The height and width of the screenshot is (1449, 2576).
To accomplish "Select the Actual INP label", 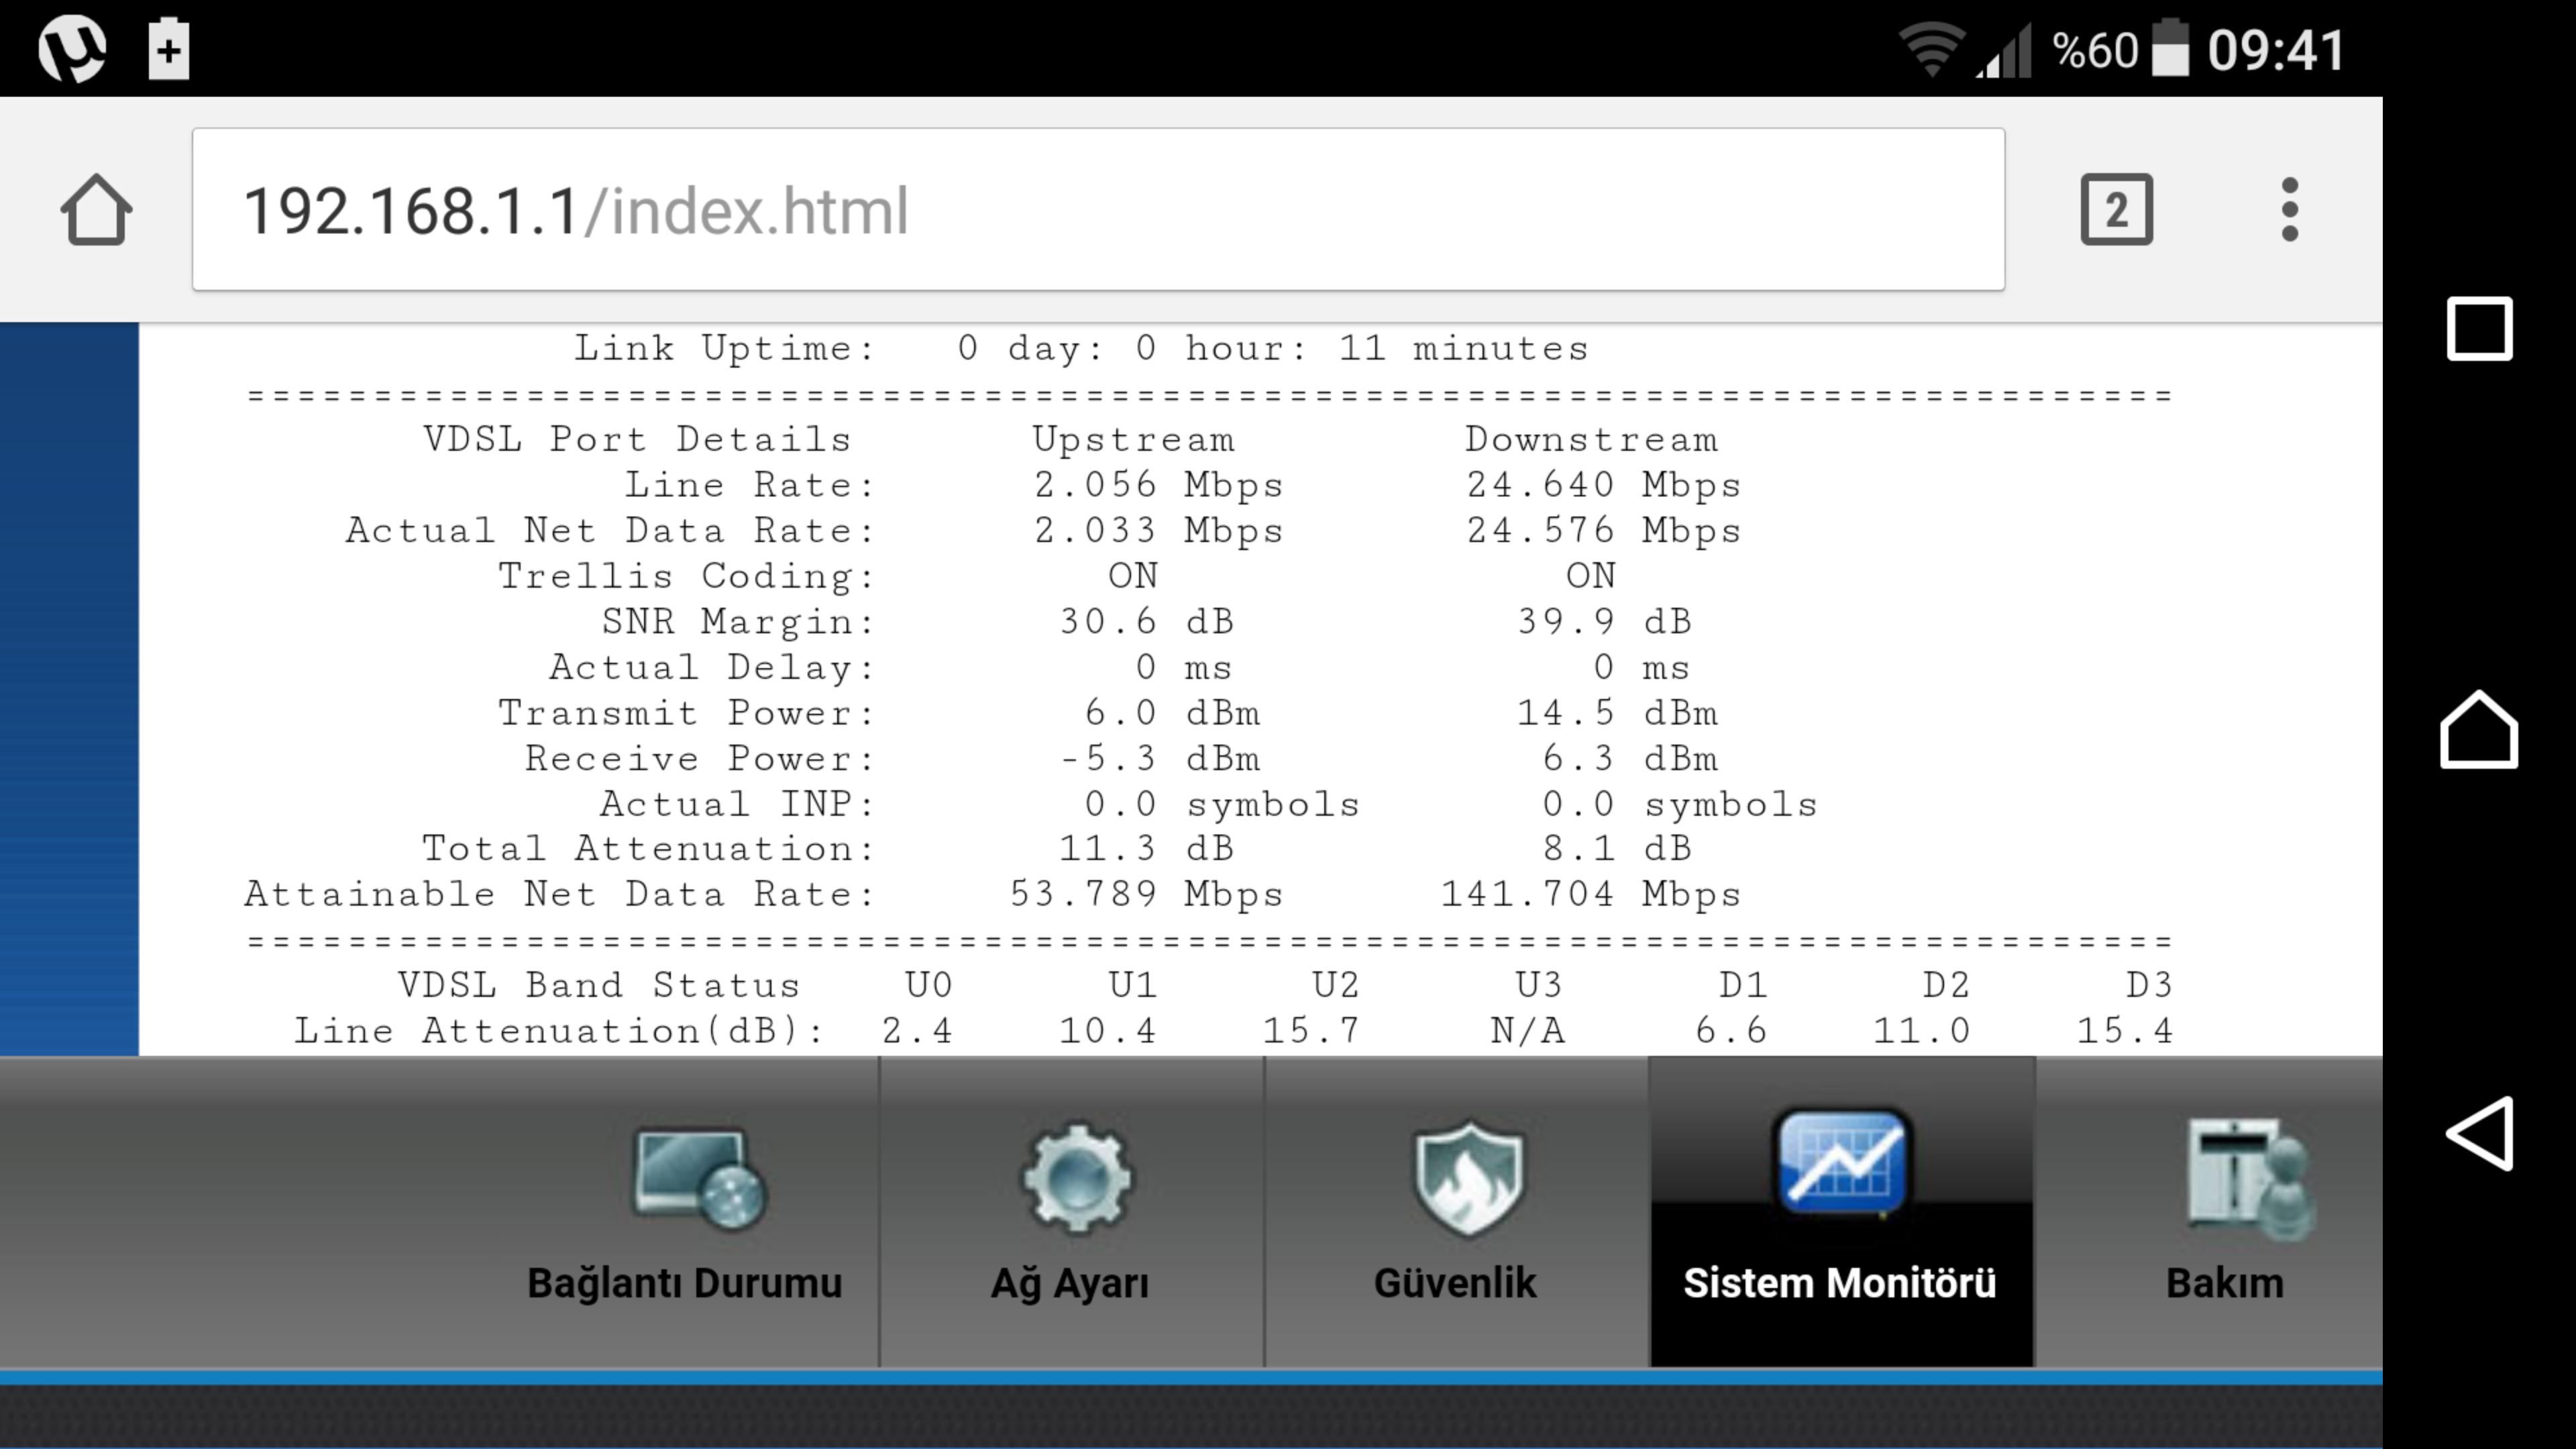I will 737,804.
